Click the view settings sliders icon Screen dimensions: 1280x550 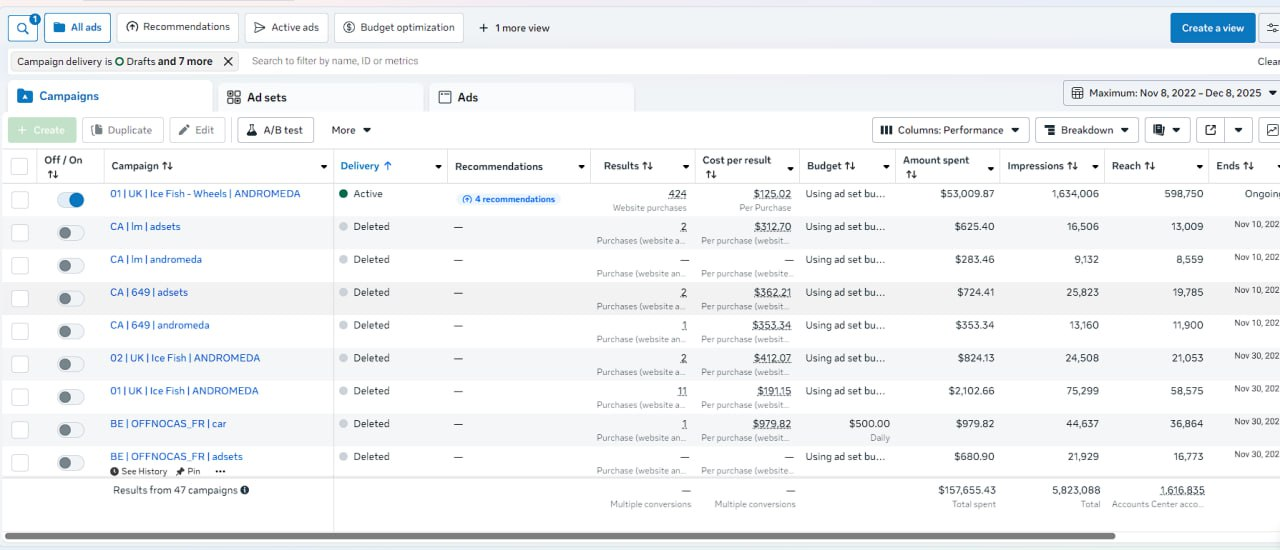1271,28
